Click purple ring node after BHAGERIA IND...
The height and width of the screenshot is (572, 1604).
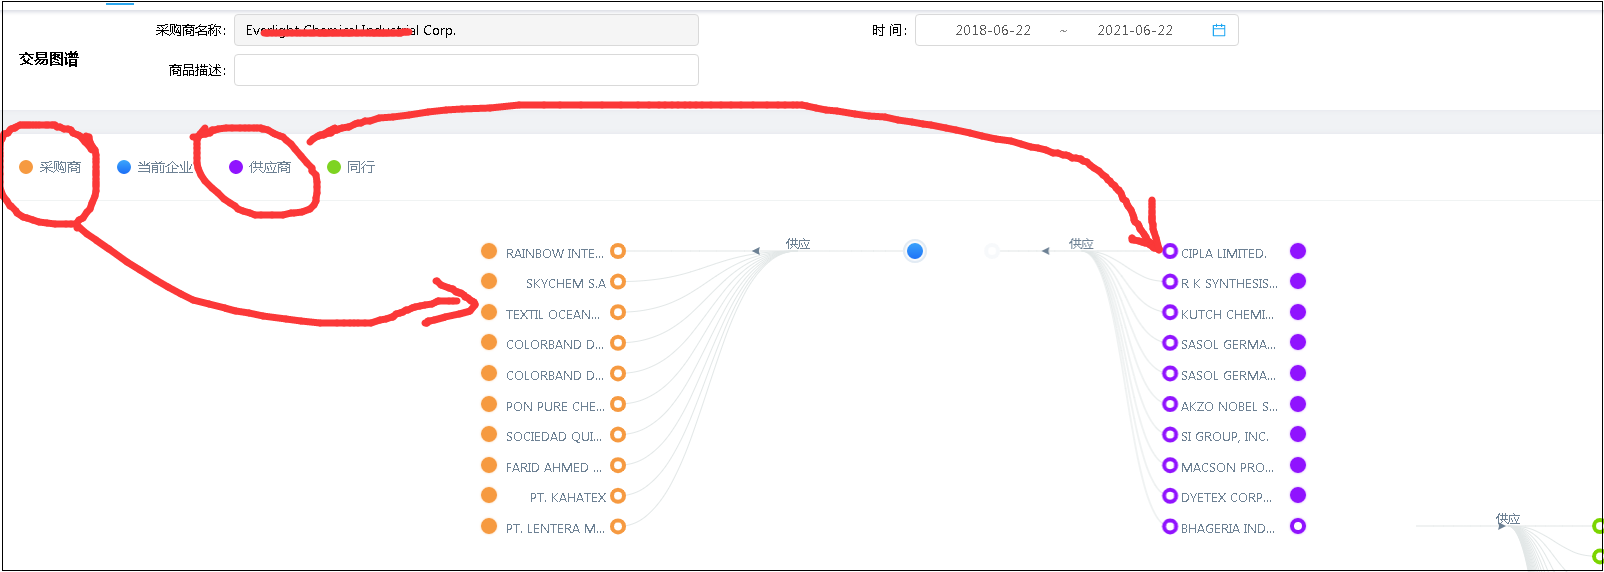tap(1298, 526)
